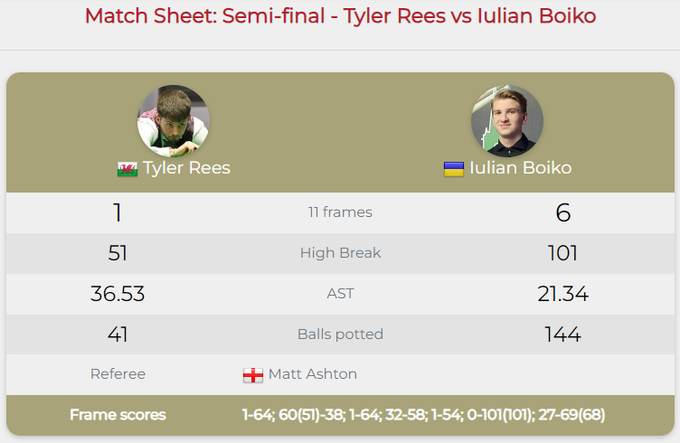Screen dimensions: 680x443
Task: Click Rees's AST value 36.53
Action: (x=118, y=294)
